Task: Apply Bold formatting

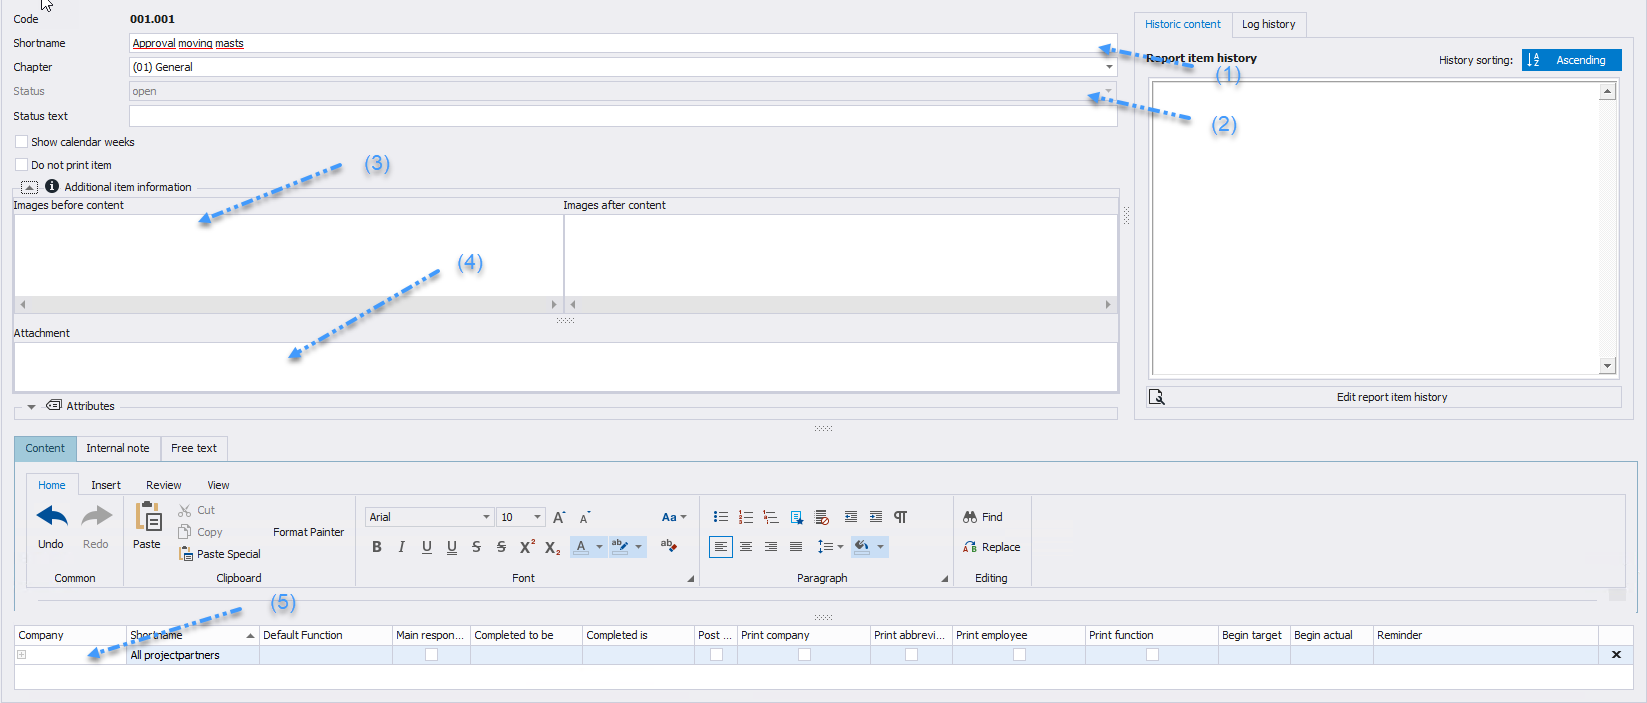Action: (377, 547)
